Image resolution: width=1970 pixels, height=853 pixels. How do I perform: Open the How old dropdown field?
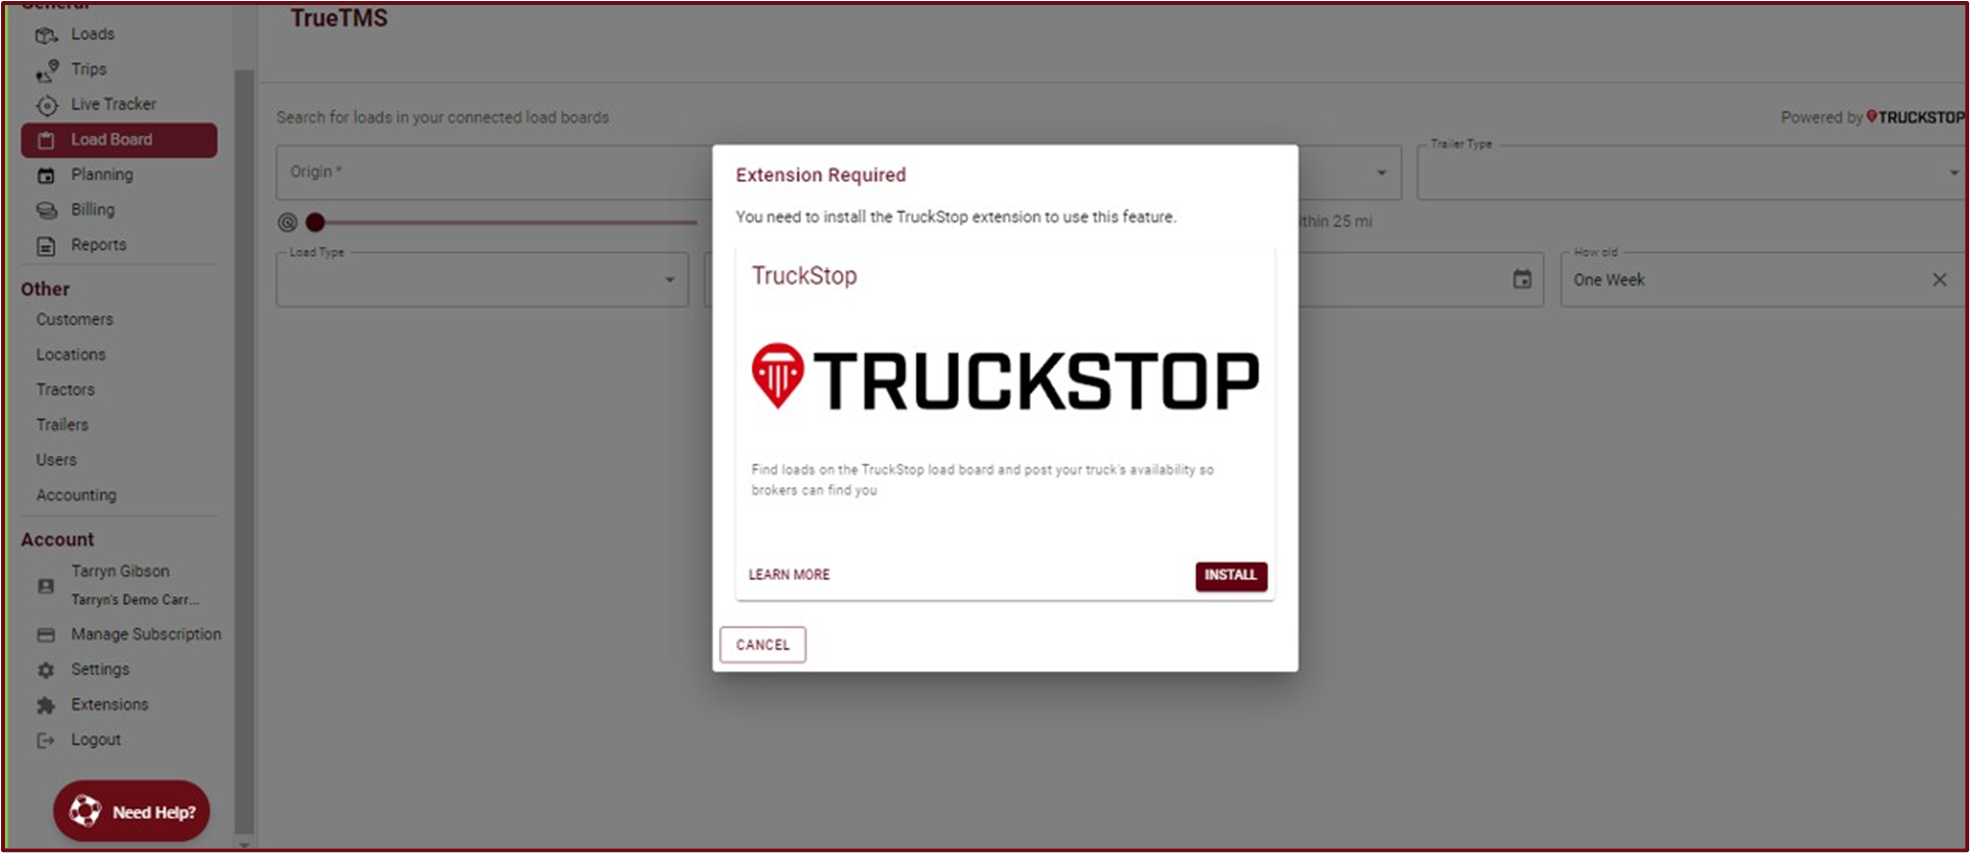1762,280
